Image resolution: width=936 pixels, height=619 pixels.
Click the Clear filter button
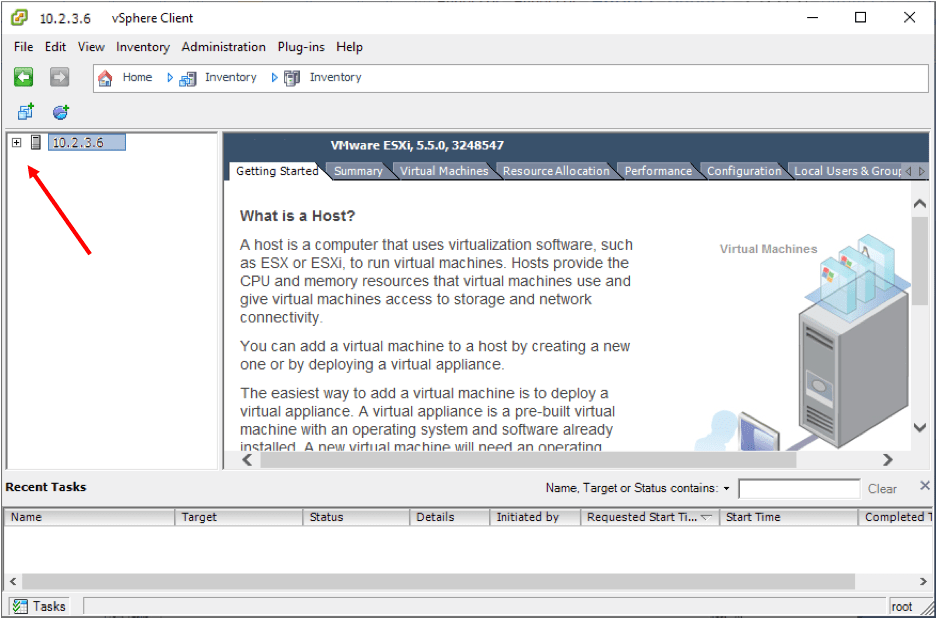pyautogui.click(x=882, y=489)
